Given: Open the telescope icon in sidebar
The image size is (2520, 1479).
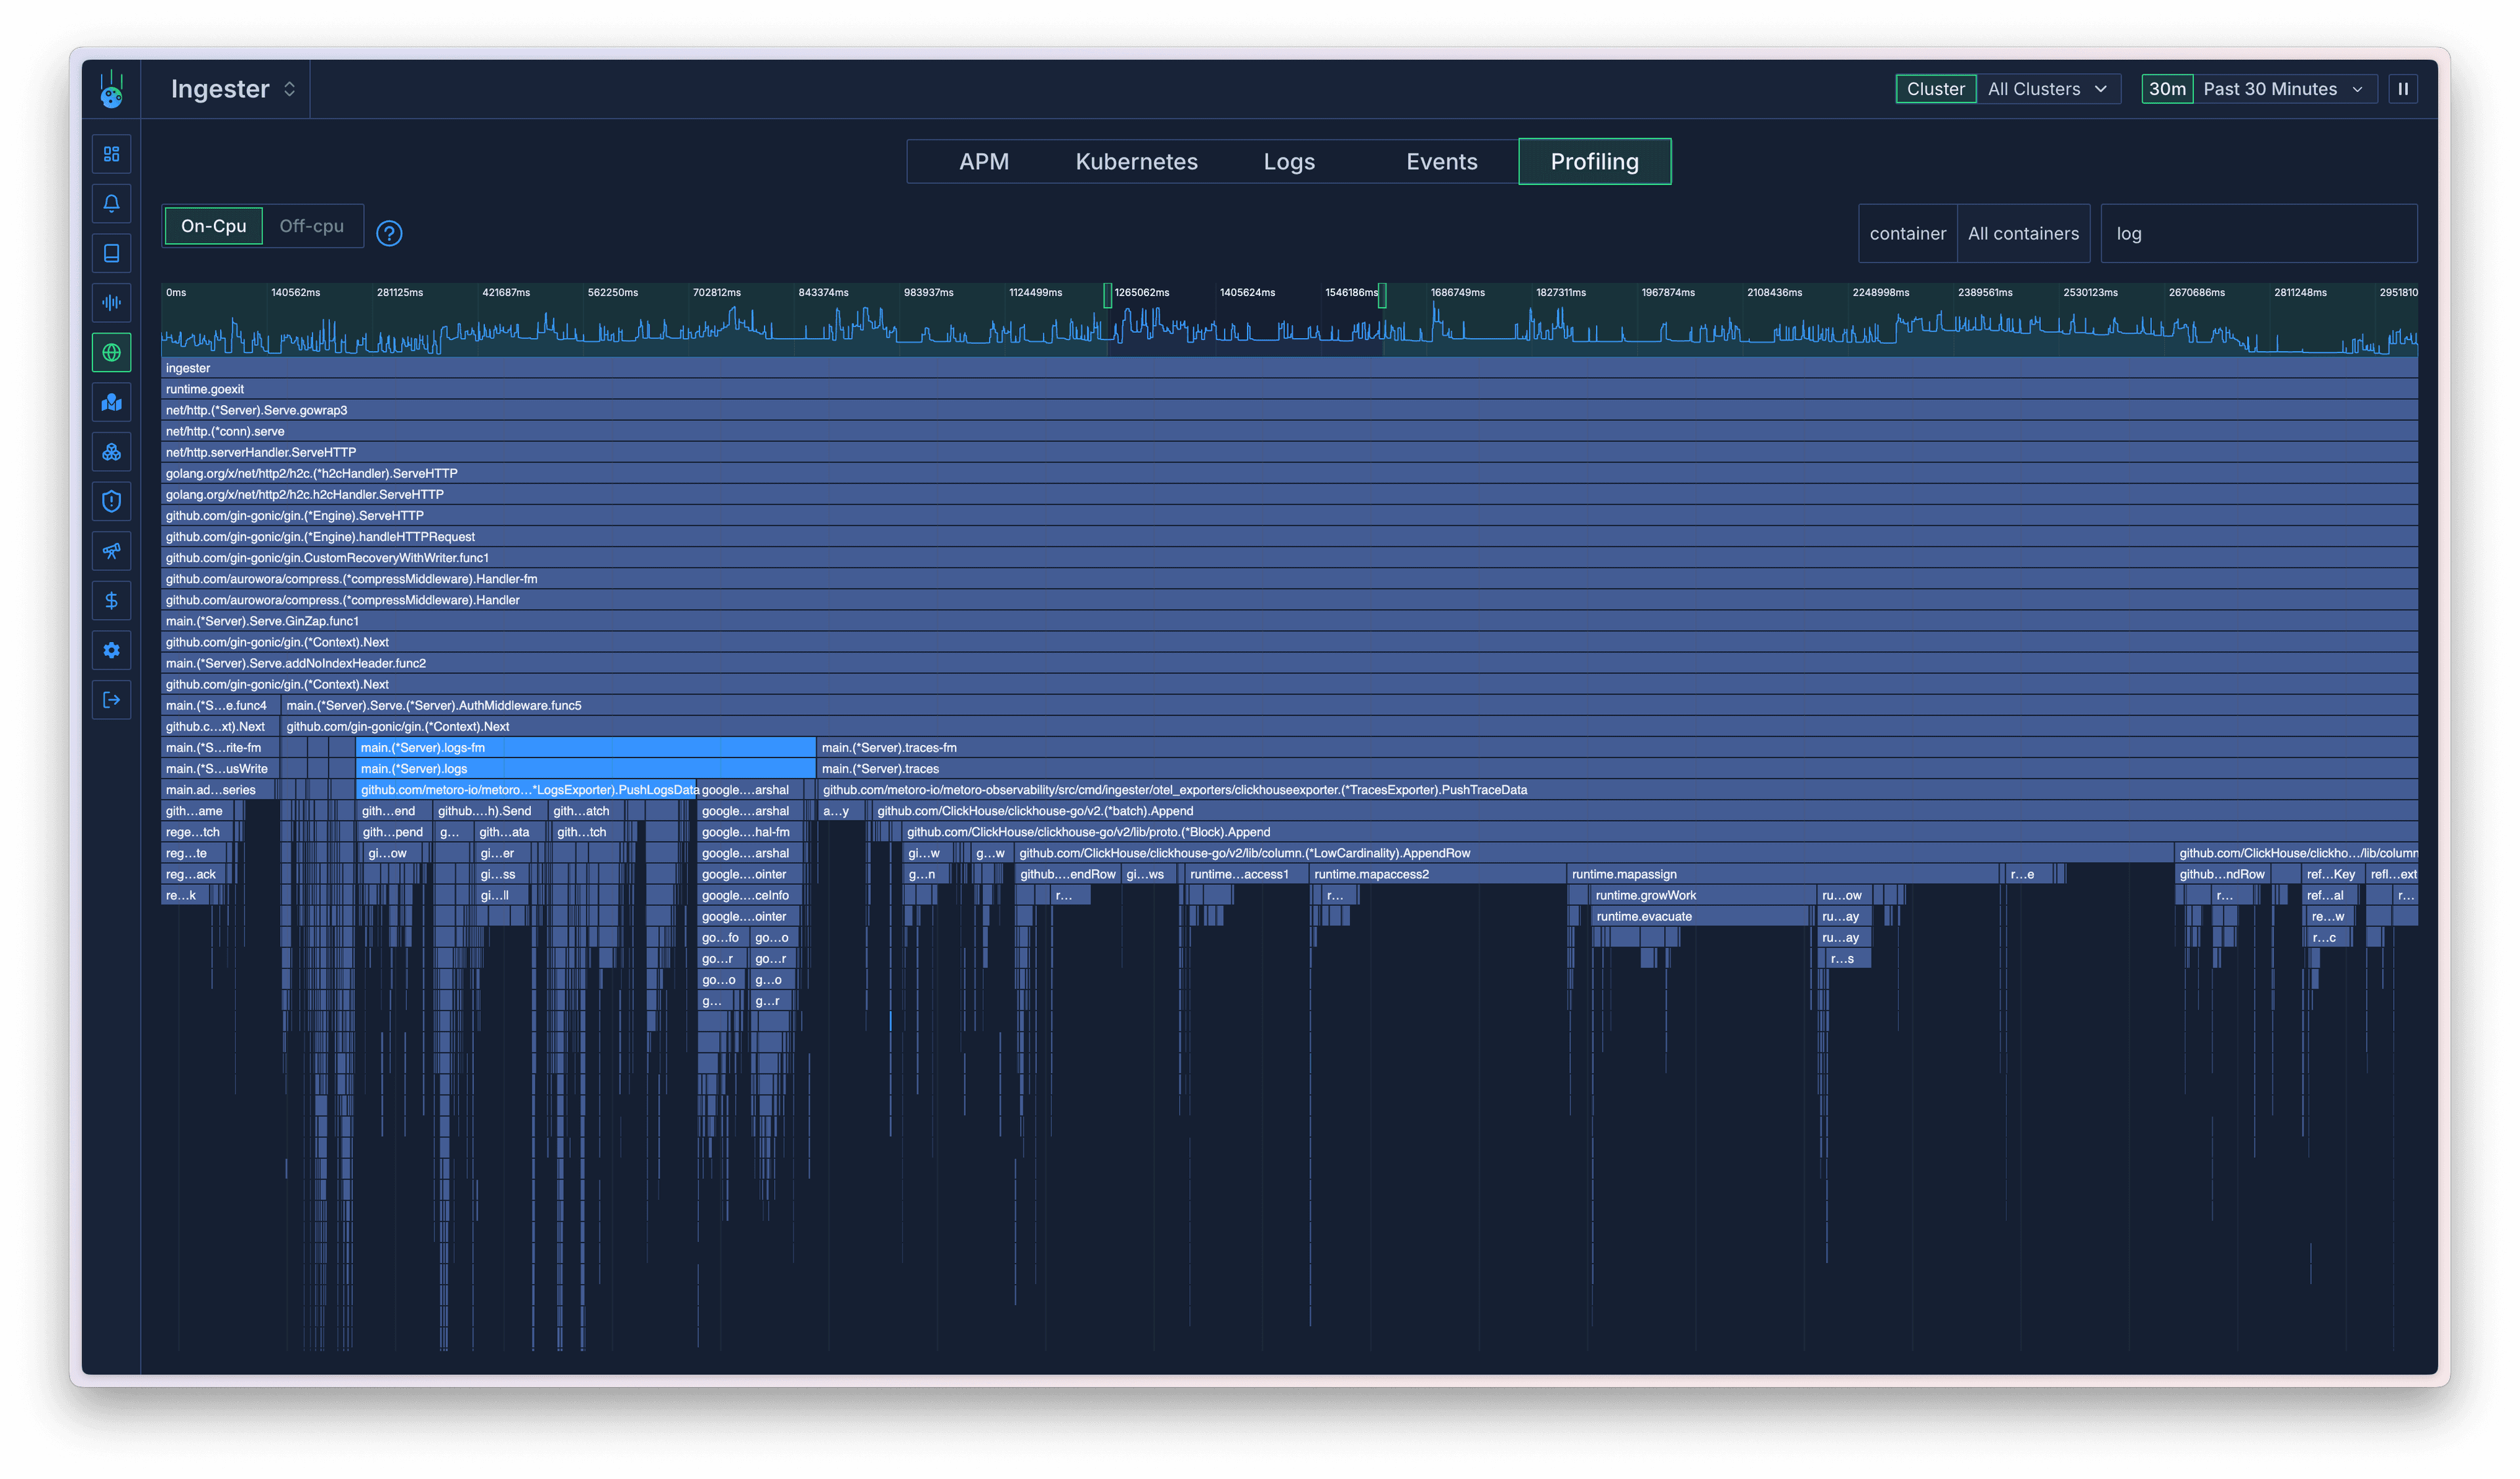Looking at the screenshot, I should pos(111,551).
